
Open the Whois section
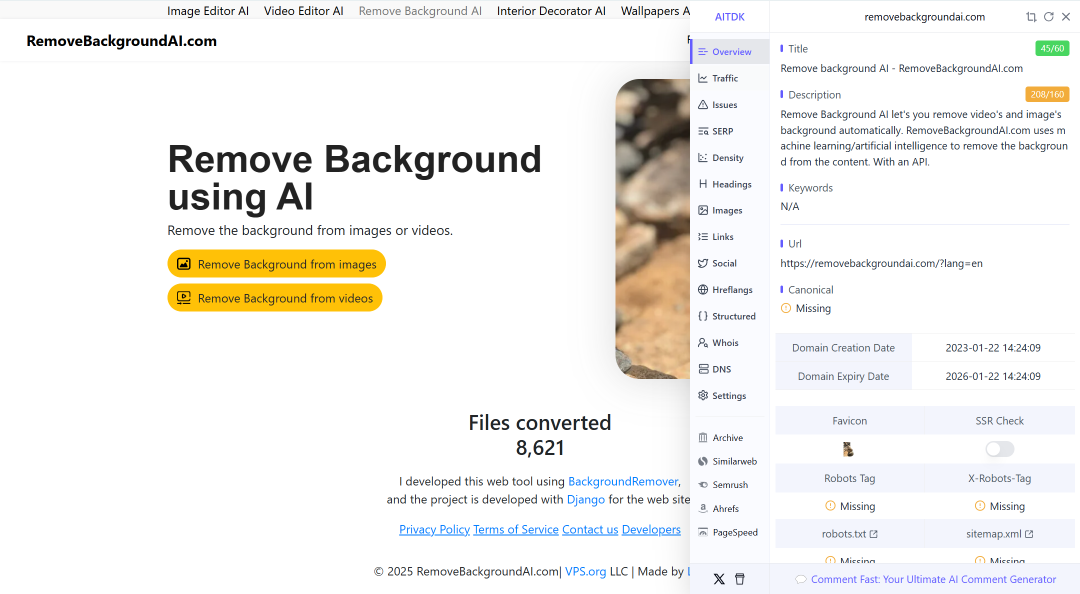[x=729, y=342]
